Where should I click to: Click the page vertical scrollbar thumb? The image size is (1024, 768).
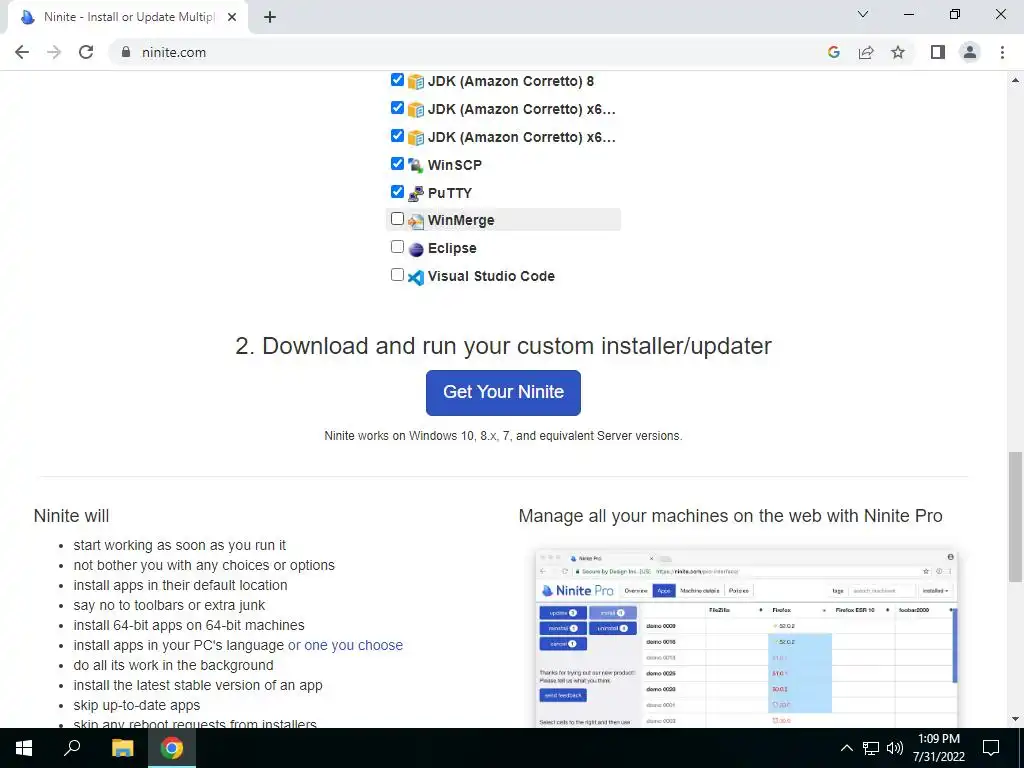[x=1015, y=517]
